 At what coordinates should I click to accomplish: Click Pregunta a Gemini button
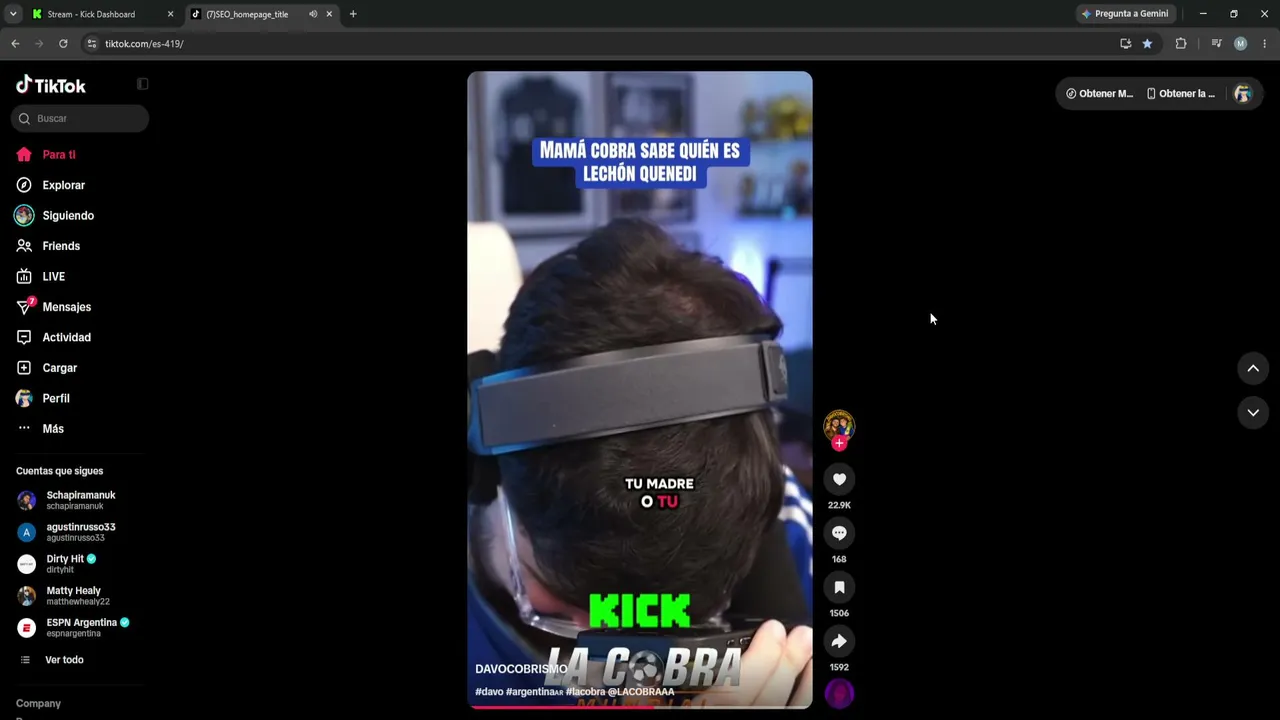pos(1125,14)
